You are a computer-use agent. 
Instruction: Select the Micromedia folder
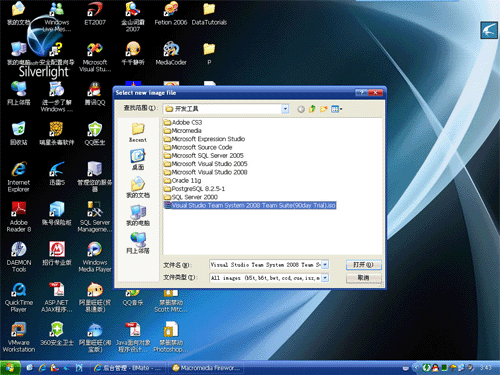tap(183, 131)
